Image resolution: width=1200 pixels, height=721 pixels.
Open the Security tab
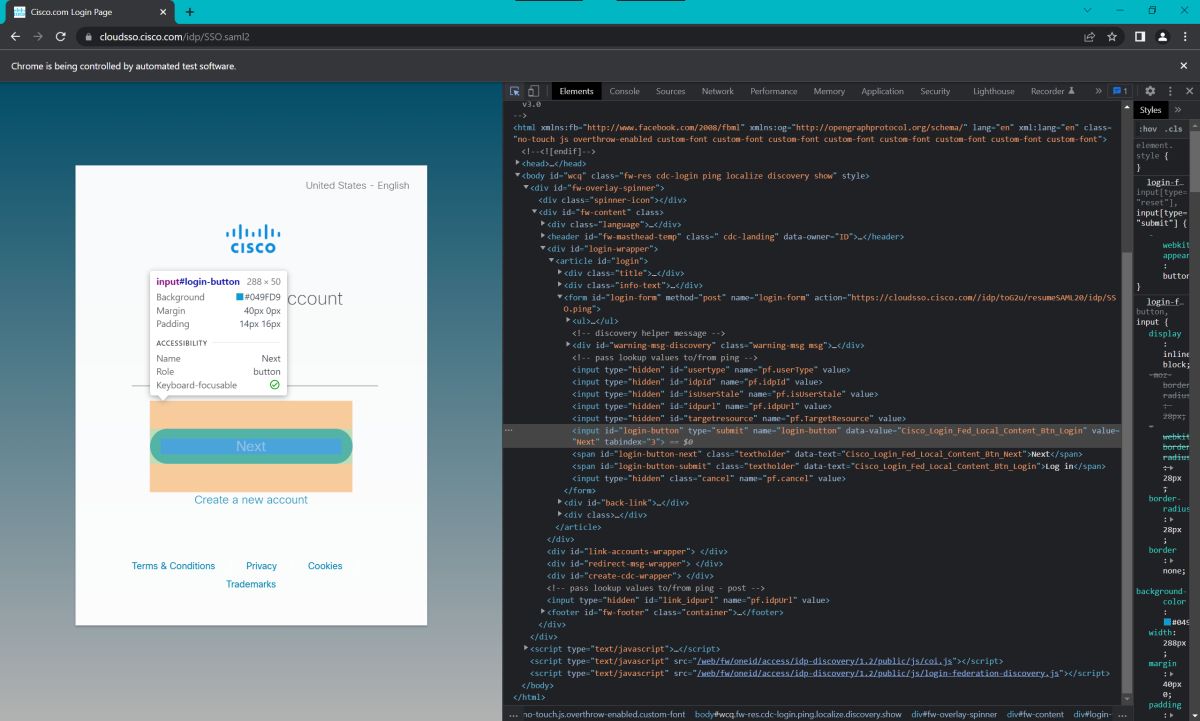point(935,91)
